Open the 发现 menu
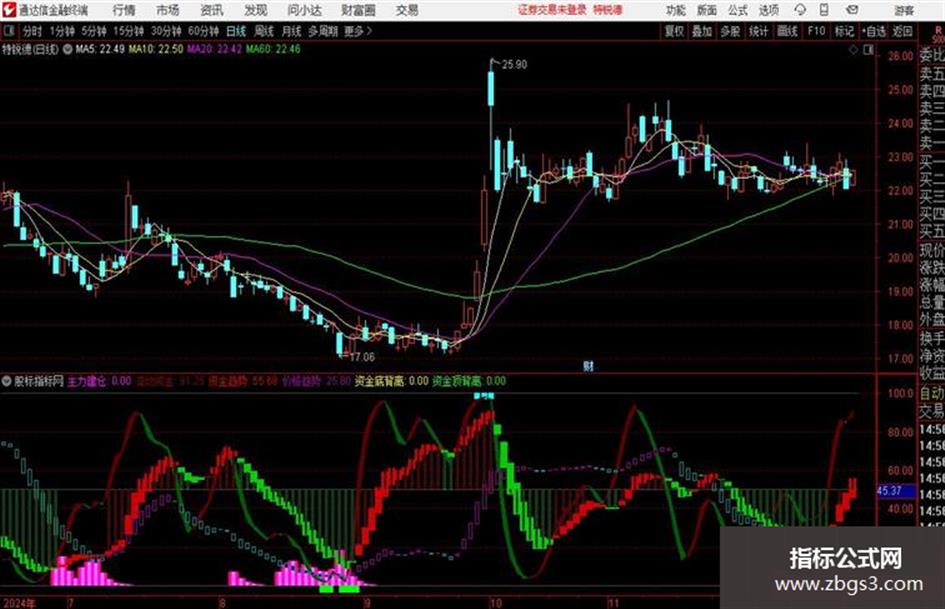 (255, 10)
